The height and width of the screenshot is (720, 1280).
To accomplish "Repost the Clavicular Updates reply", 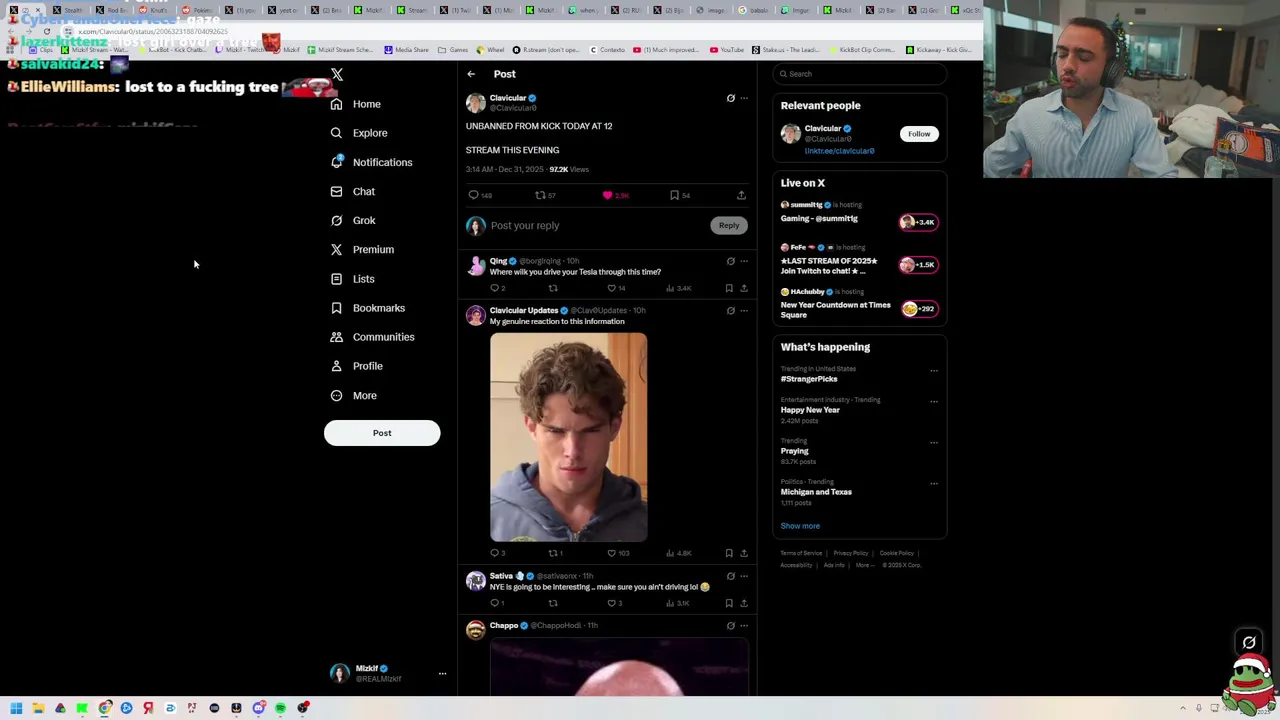I will [552, 553].
